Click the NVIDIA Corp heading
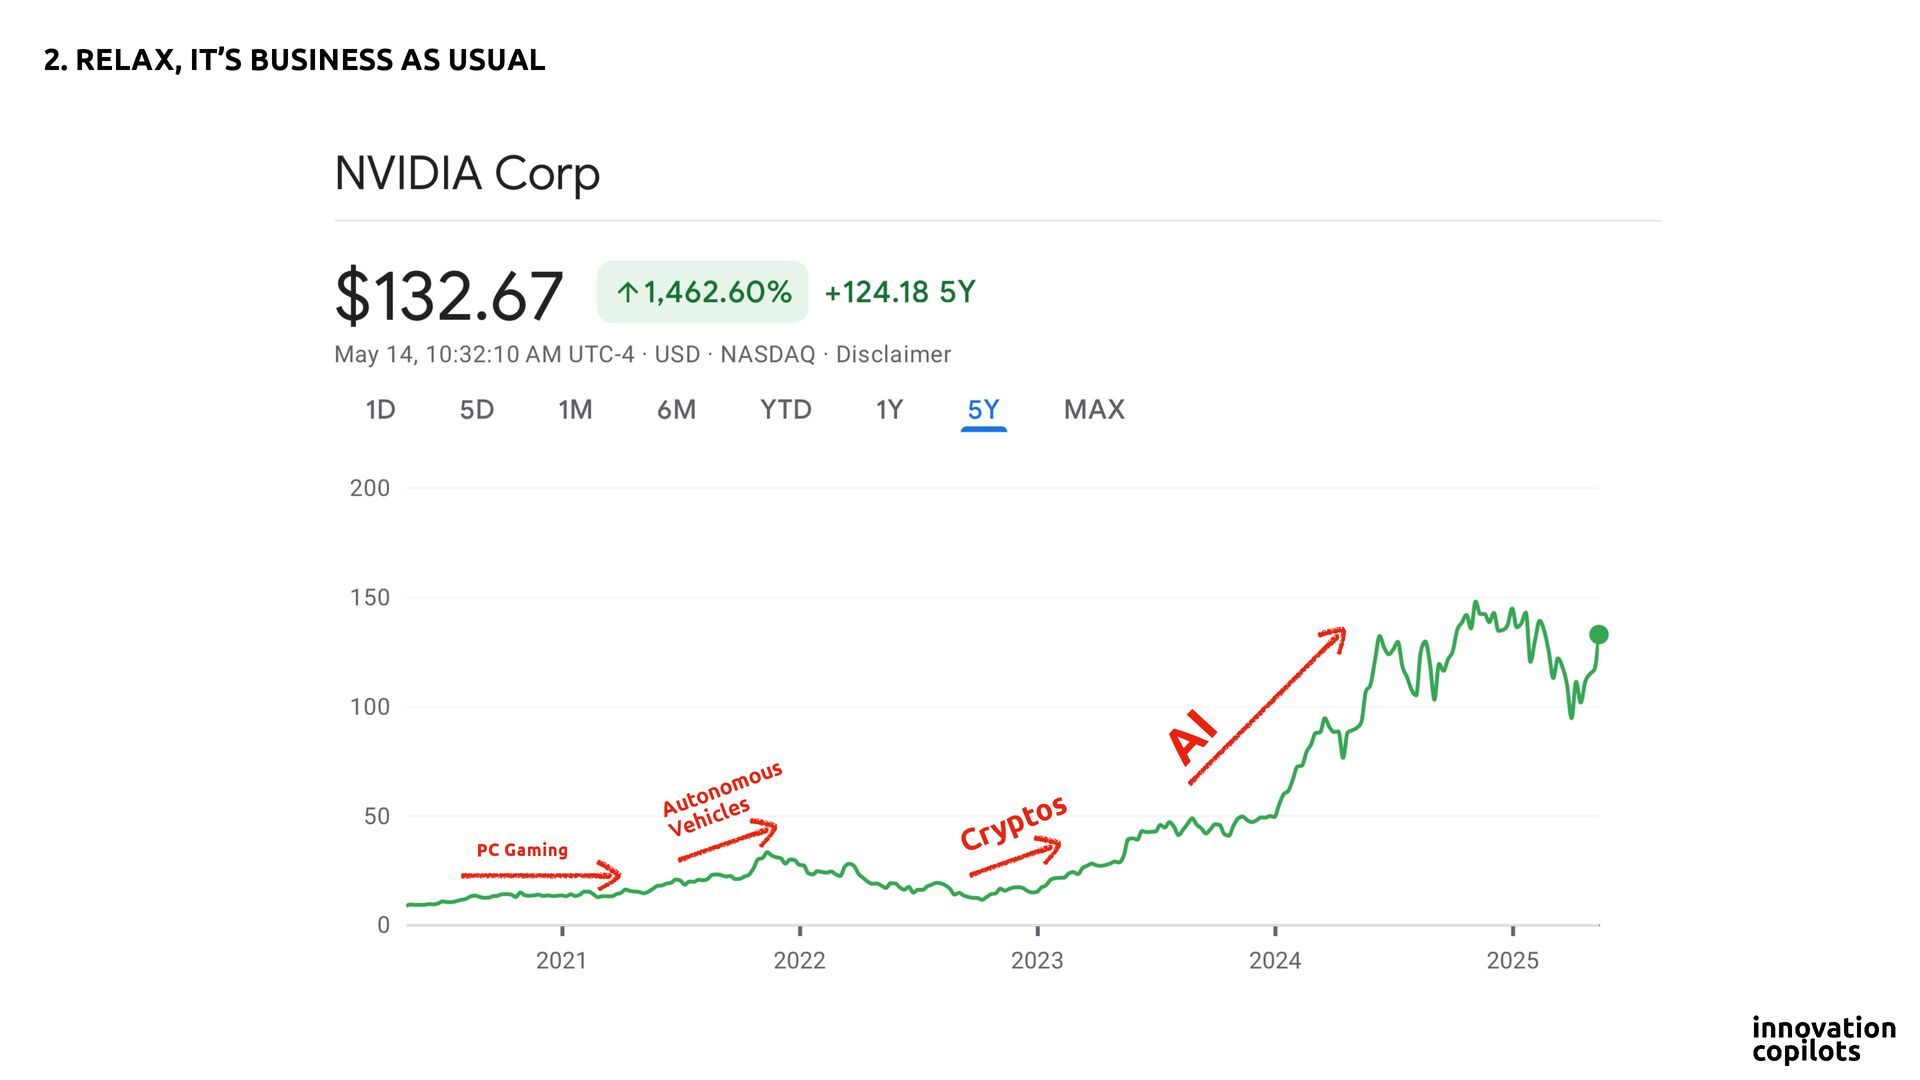1920x1080 pixels. (467, 174)
